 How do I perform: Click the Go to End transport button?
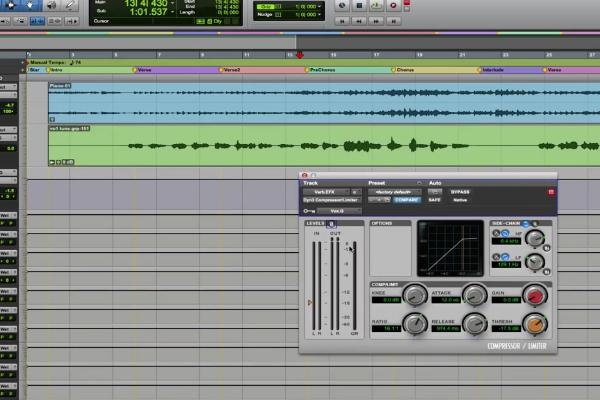point(393,21)
